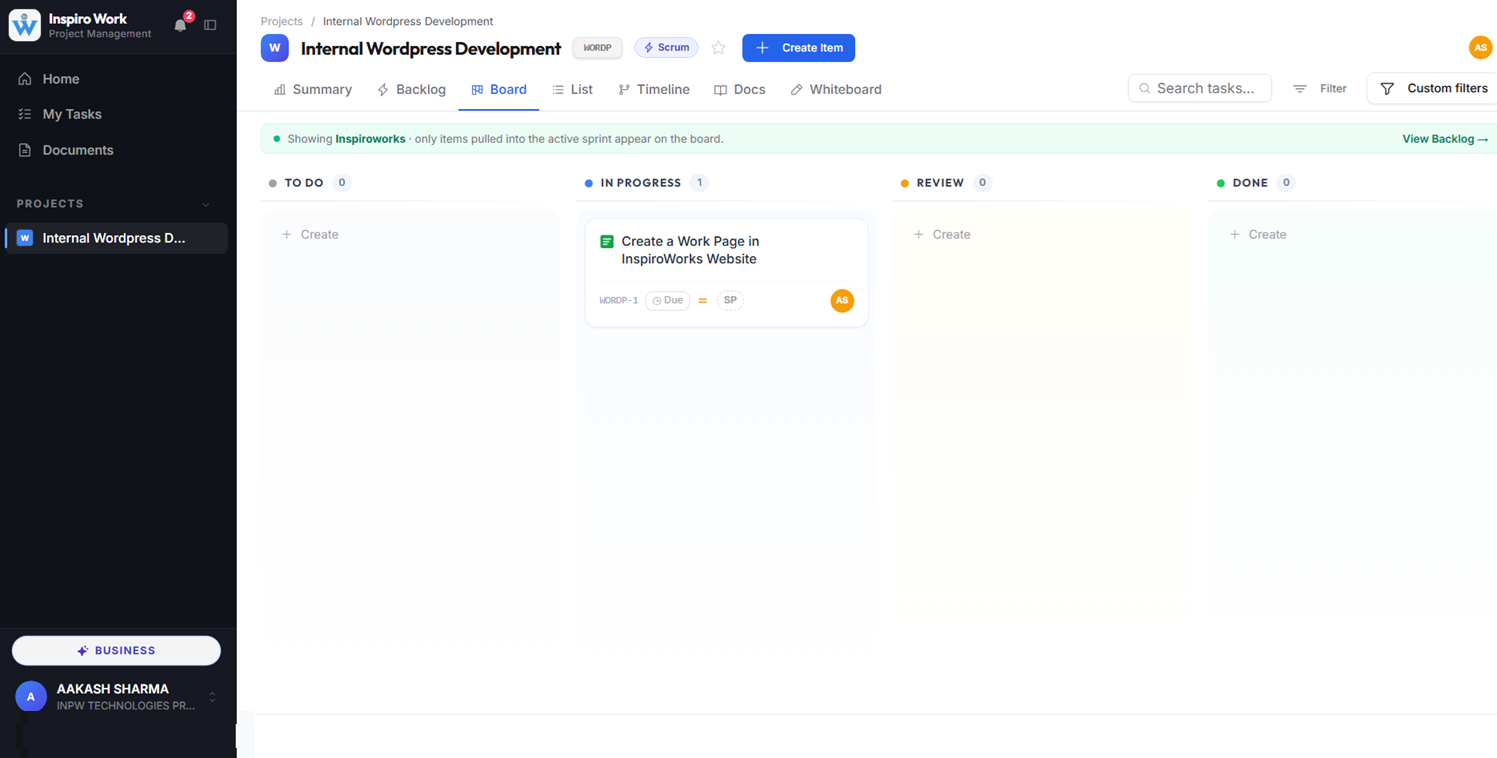The width and height of the screenshot is (1497, 758).
Task: Click the Scrum methodology badge
Action: point(666,48)
